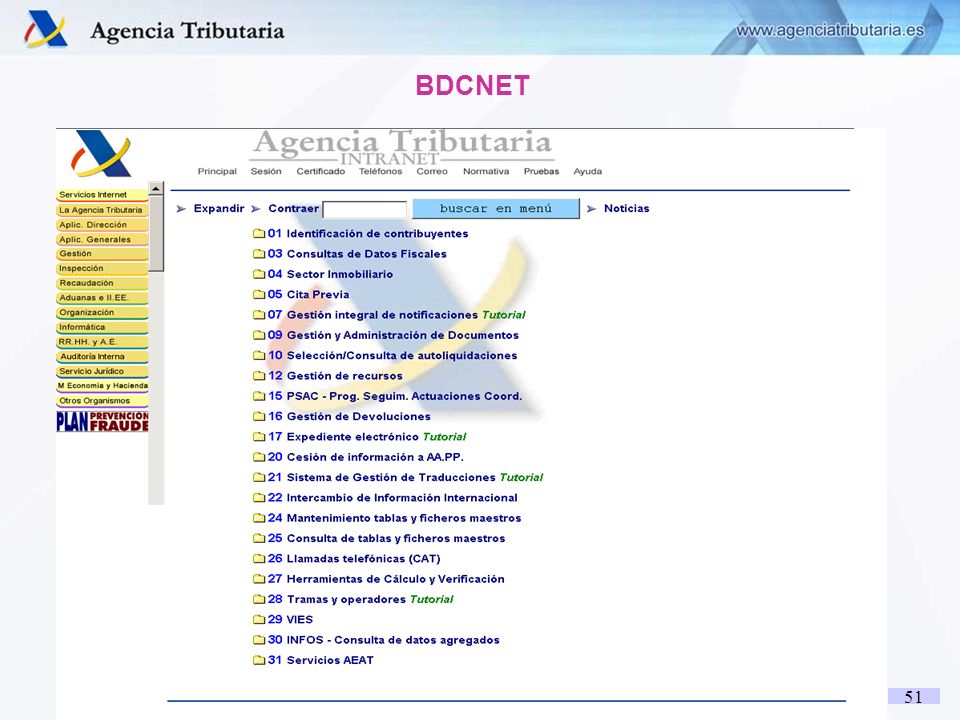960x720 pixels.
Task: Select Servicios Internet sidebar button
Action: [x=102, y=195]
